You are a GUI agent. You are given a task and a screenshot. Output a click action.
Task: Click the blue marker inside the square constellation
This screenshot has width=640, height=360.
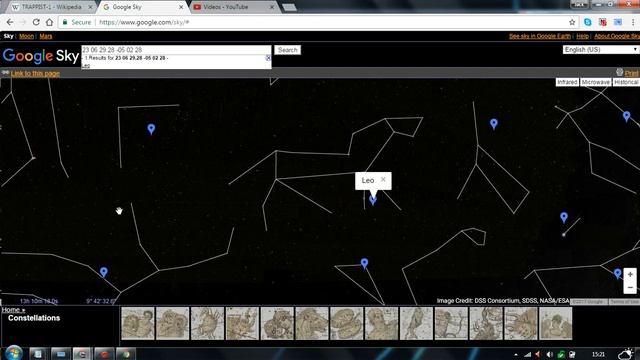[x=151, y=129]
